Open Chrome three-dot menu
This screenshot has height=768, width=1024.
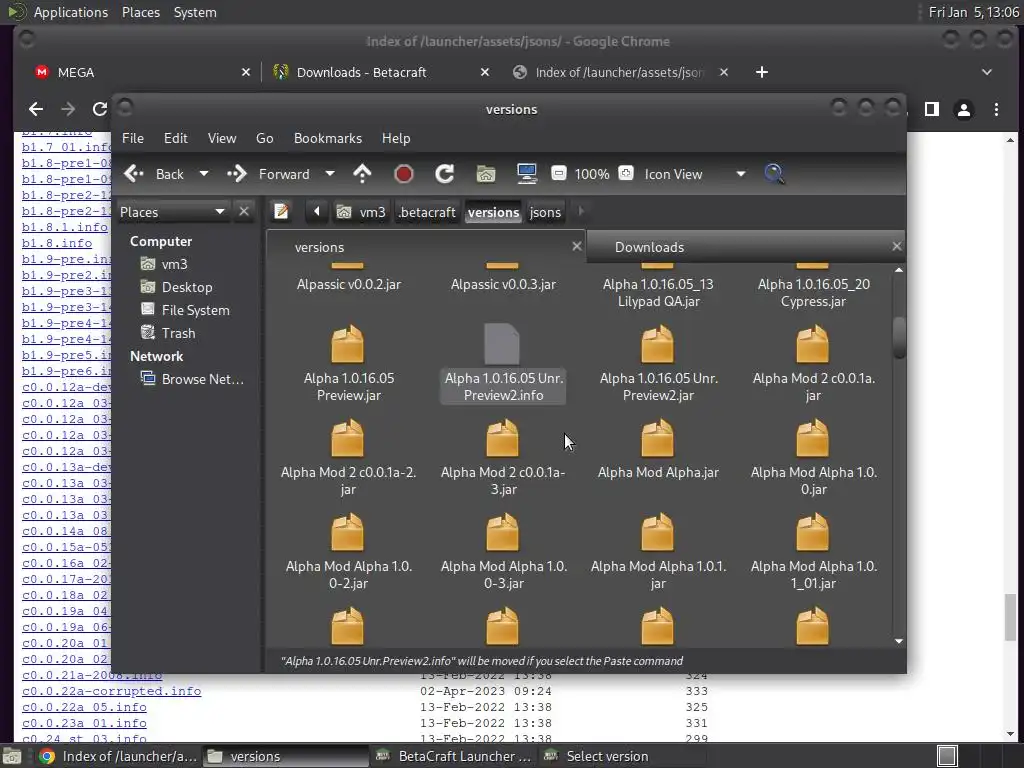pos(996,110)
